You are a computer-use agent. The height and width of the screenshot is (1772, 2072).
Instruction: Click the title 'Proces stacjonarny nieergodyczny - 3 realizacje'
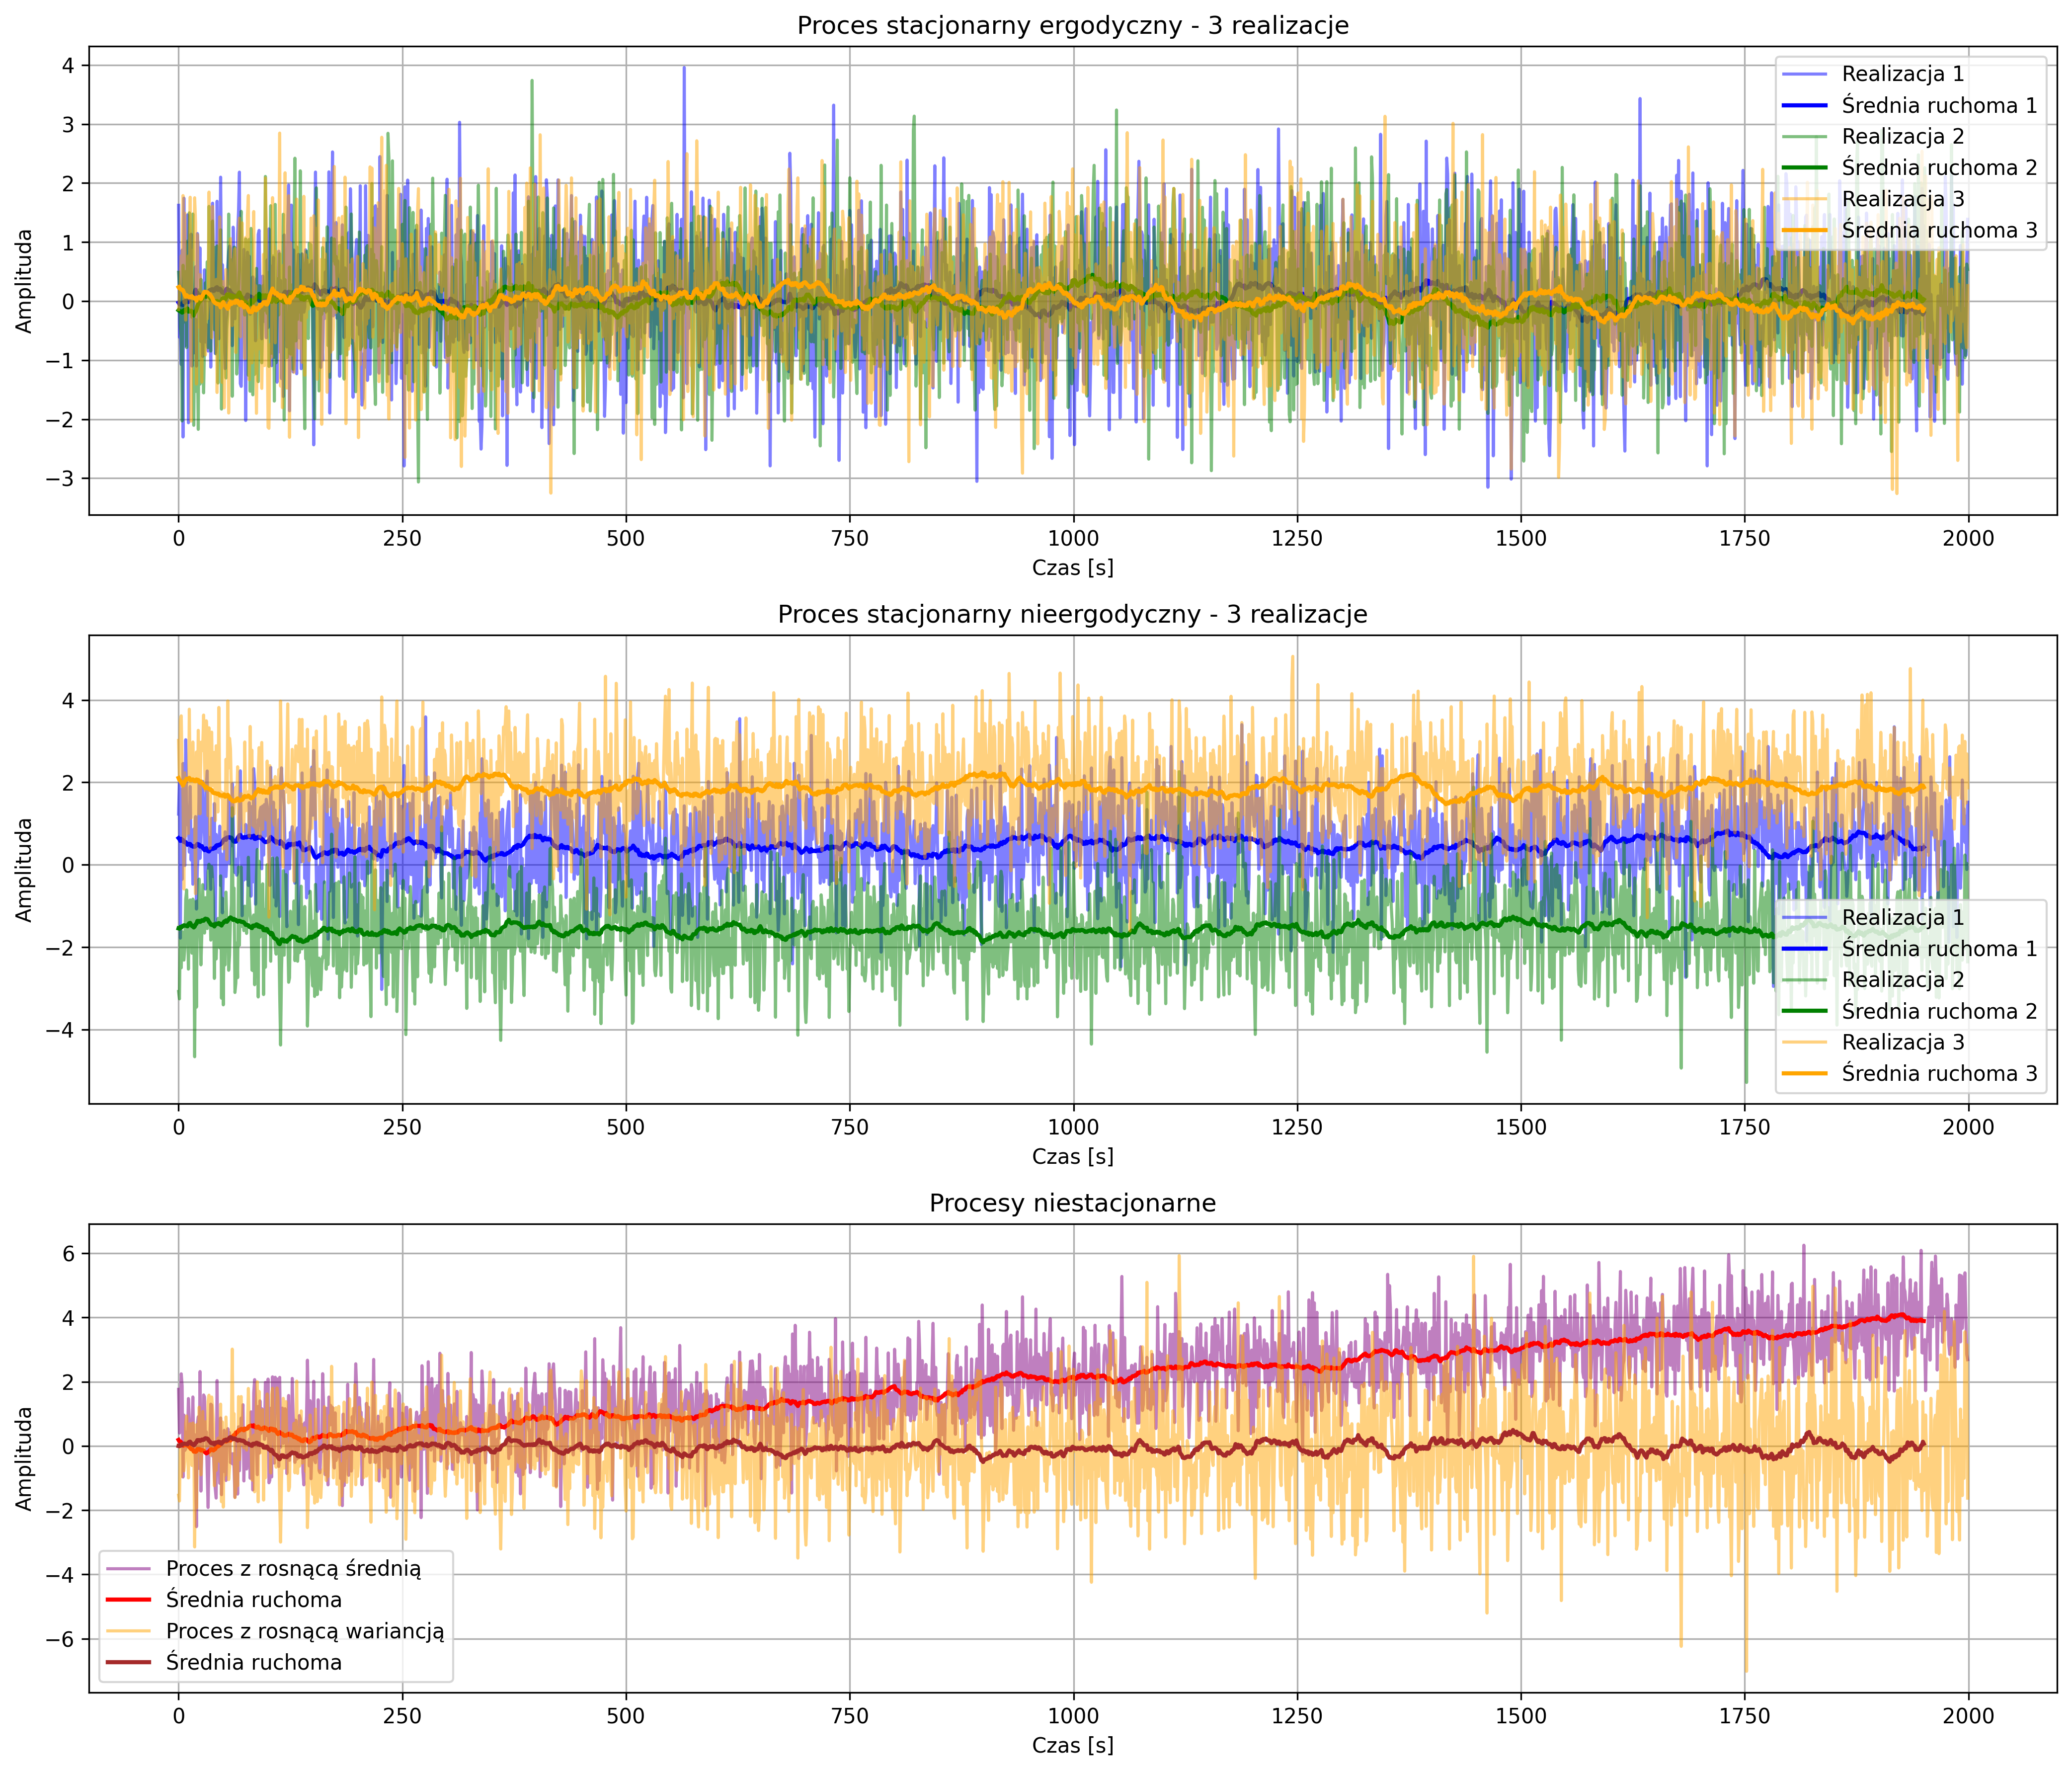[x=1072, y=614]
